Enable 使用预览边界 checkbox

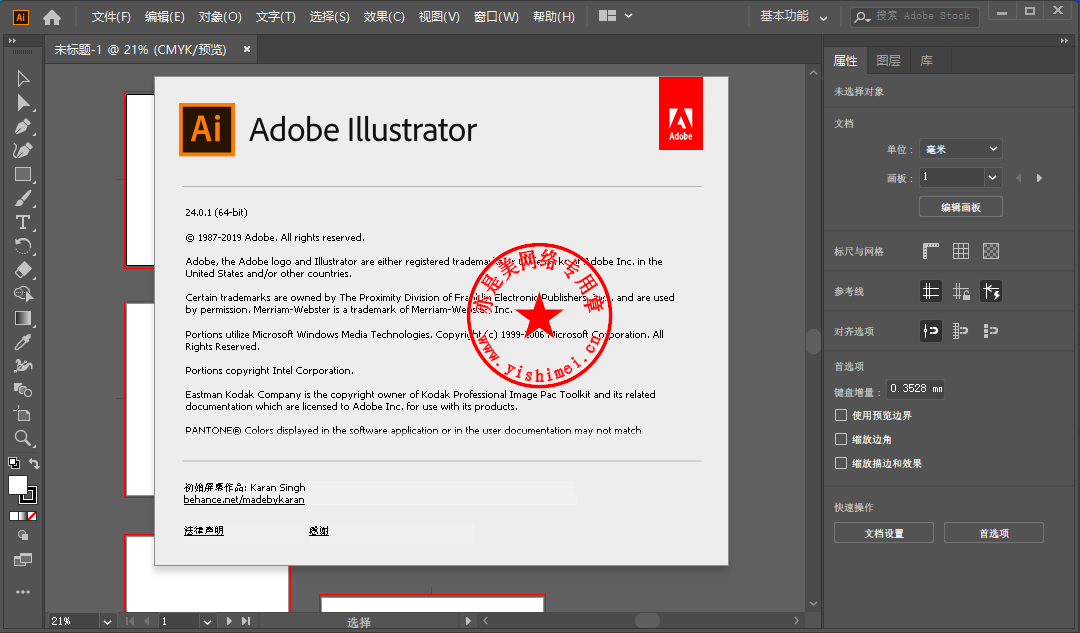pos(840,415)
